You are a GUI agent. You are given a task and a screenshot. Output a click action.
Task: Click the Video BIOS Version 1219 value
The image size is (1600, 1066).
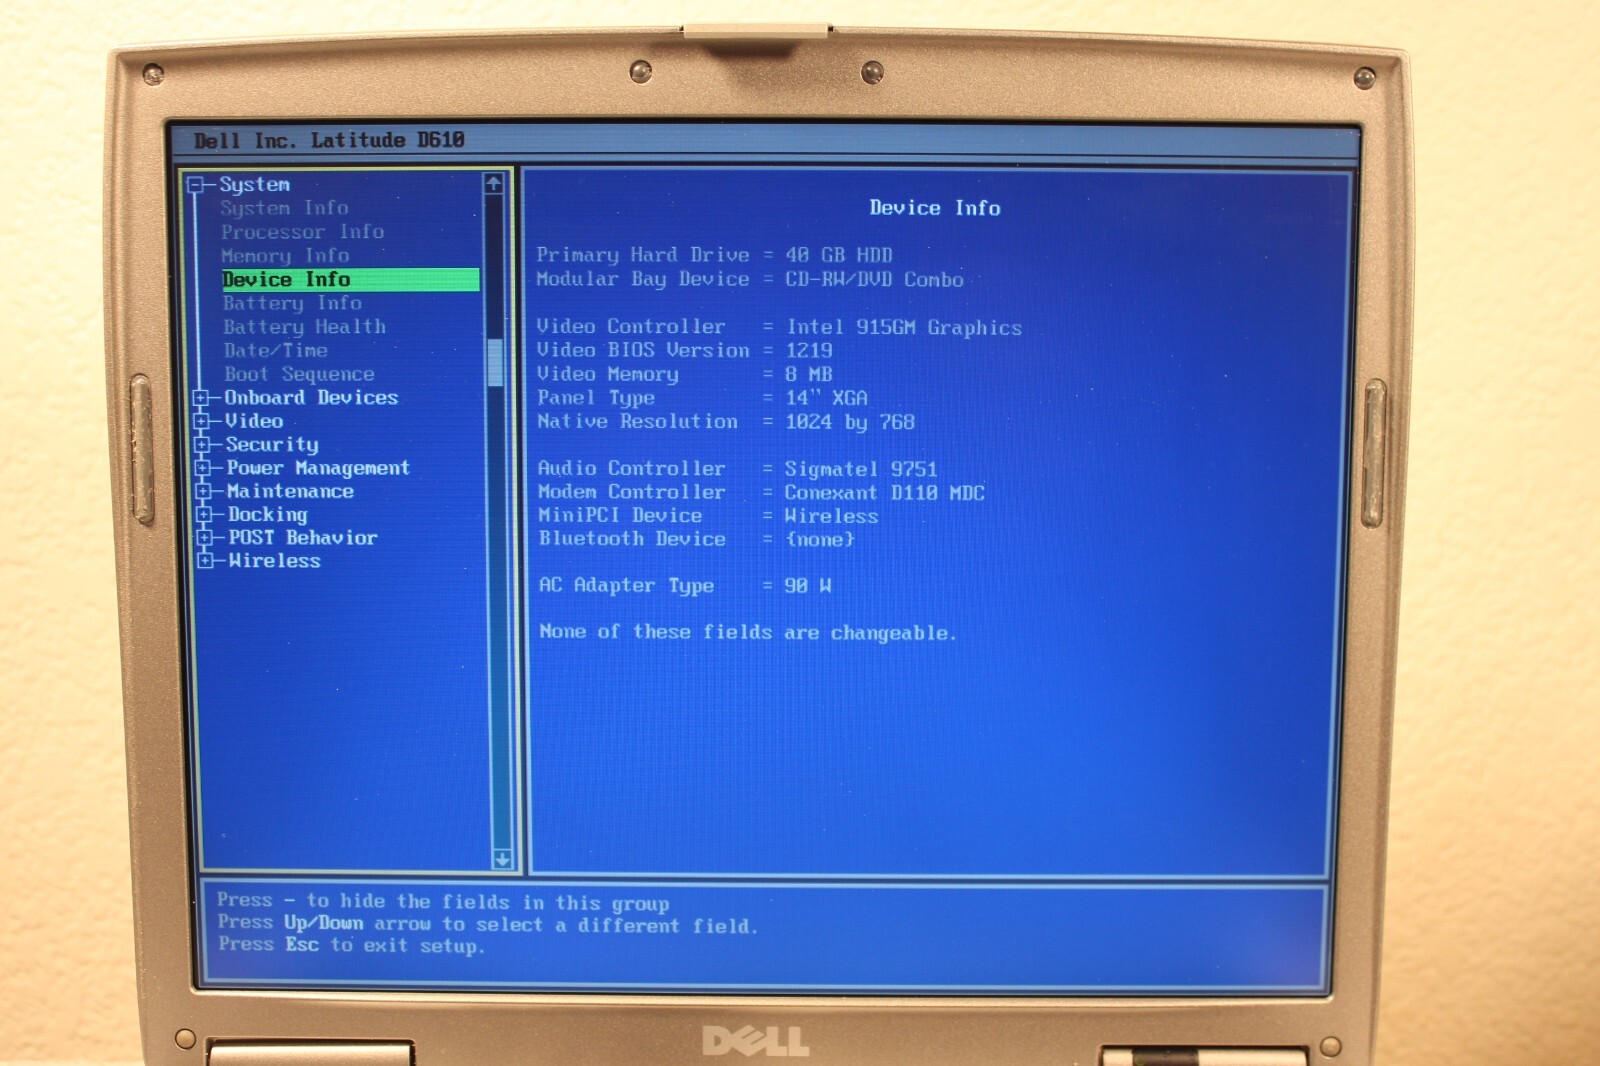(x=809, y=351)
